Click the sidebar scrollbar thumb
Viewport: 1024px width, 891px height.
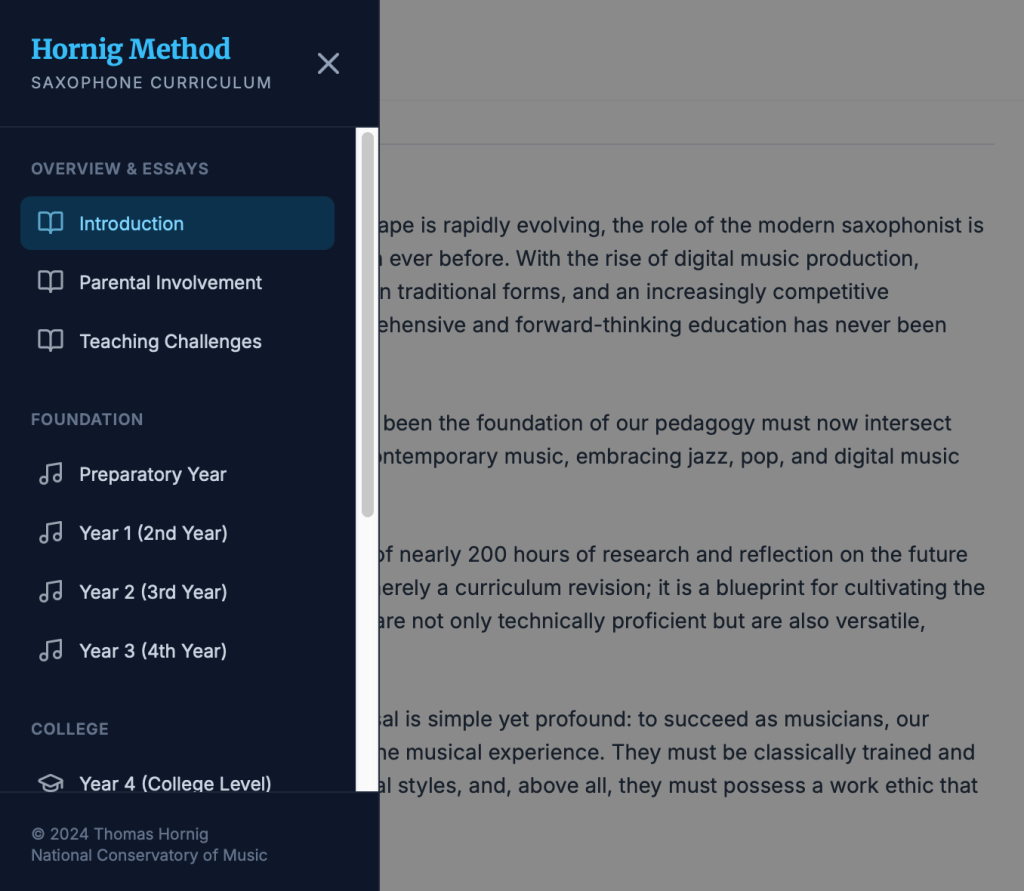(368, 324)
